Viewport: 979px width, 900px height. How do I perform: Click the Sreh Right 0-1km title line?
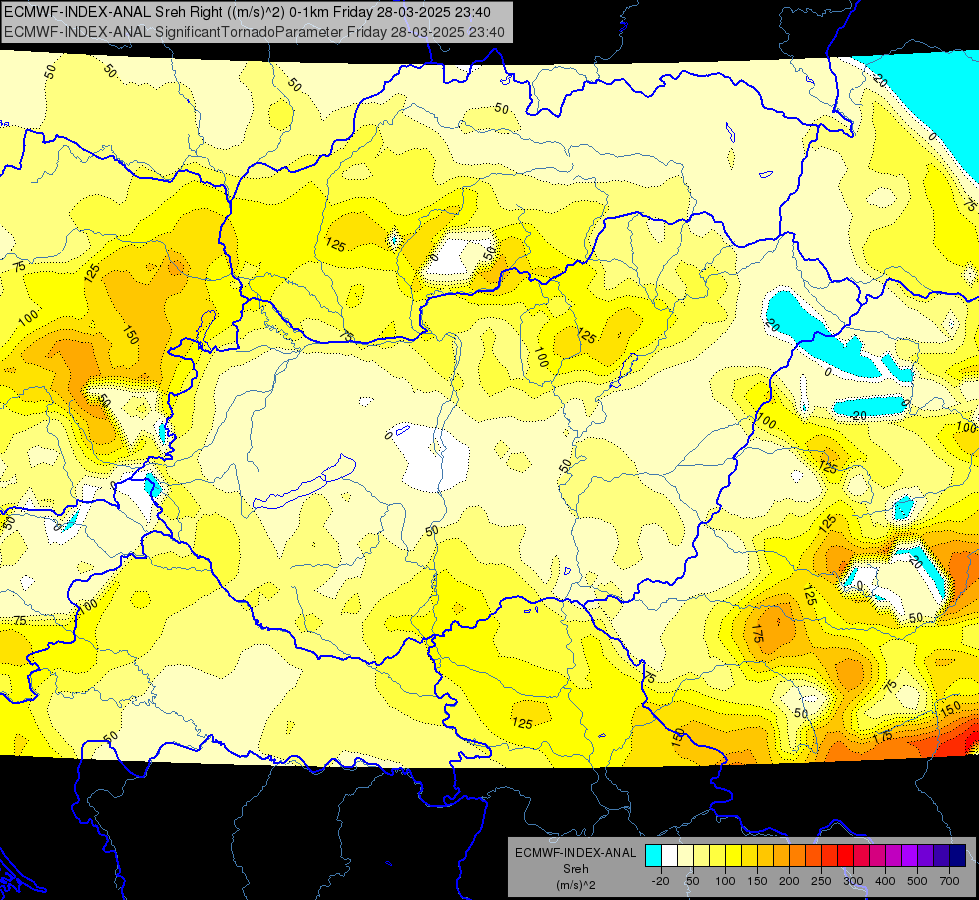coord(247,12)
